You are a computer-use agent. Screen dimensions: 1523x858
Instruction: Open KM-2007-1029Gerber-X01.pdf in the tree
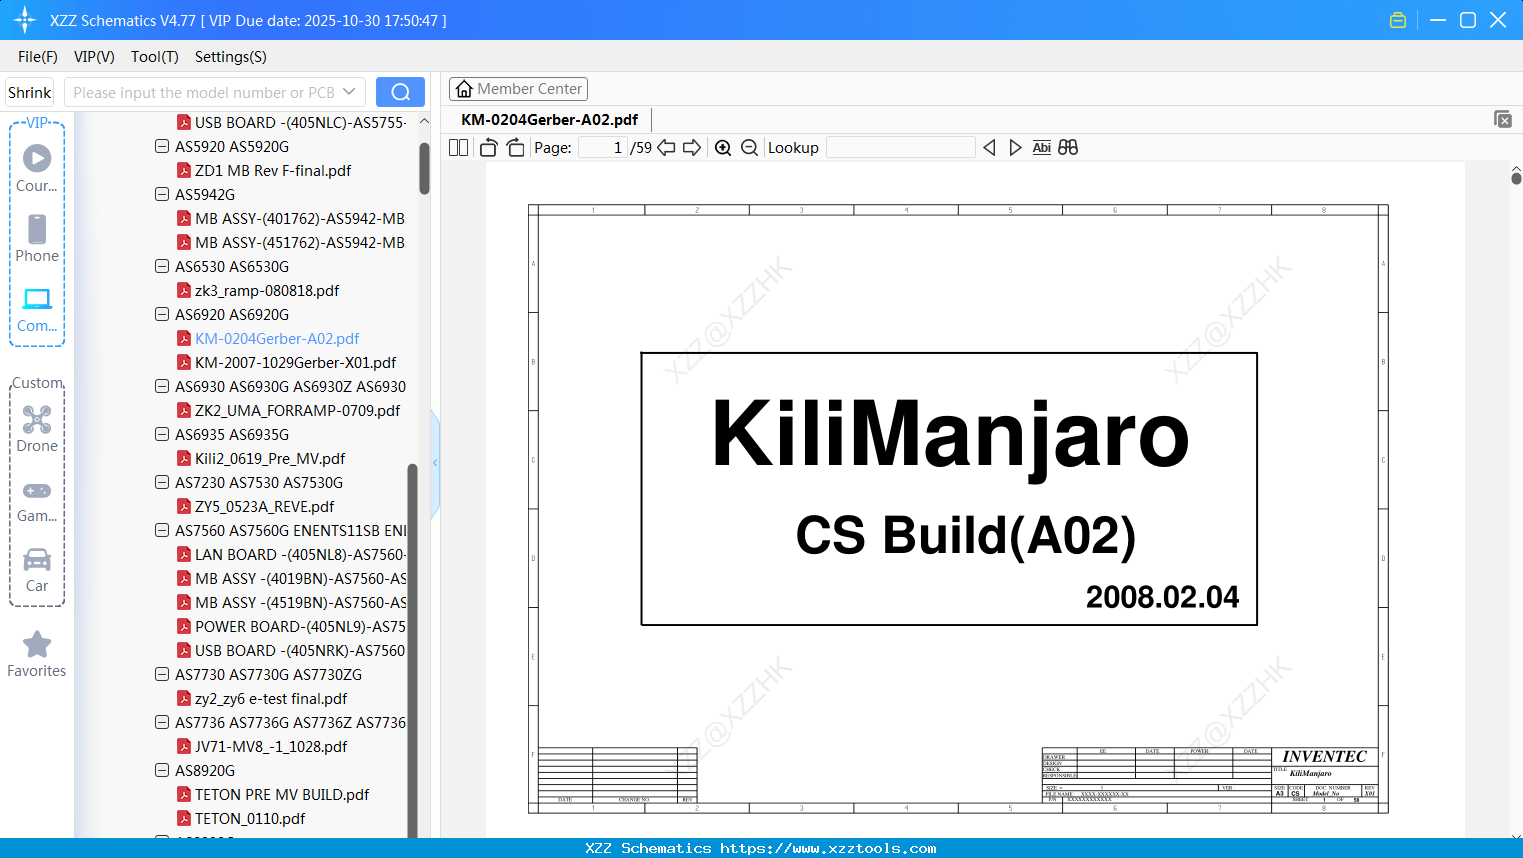click(295, 362)
